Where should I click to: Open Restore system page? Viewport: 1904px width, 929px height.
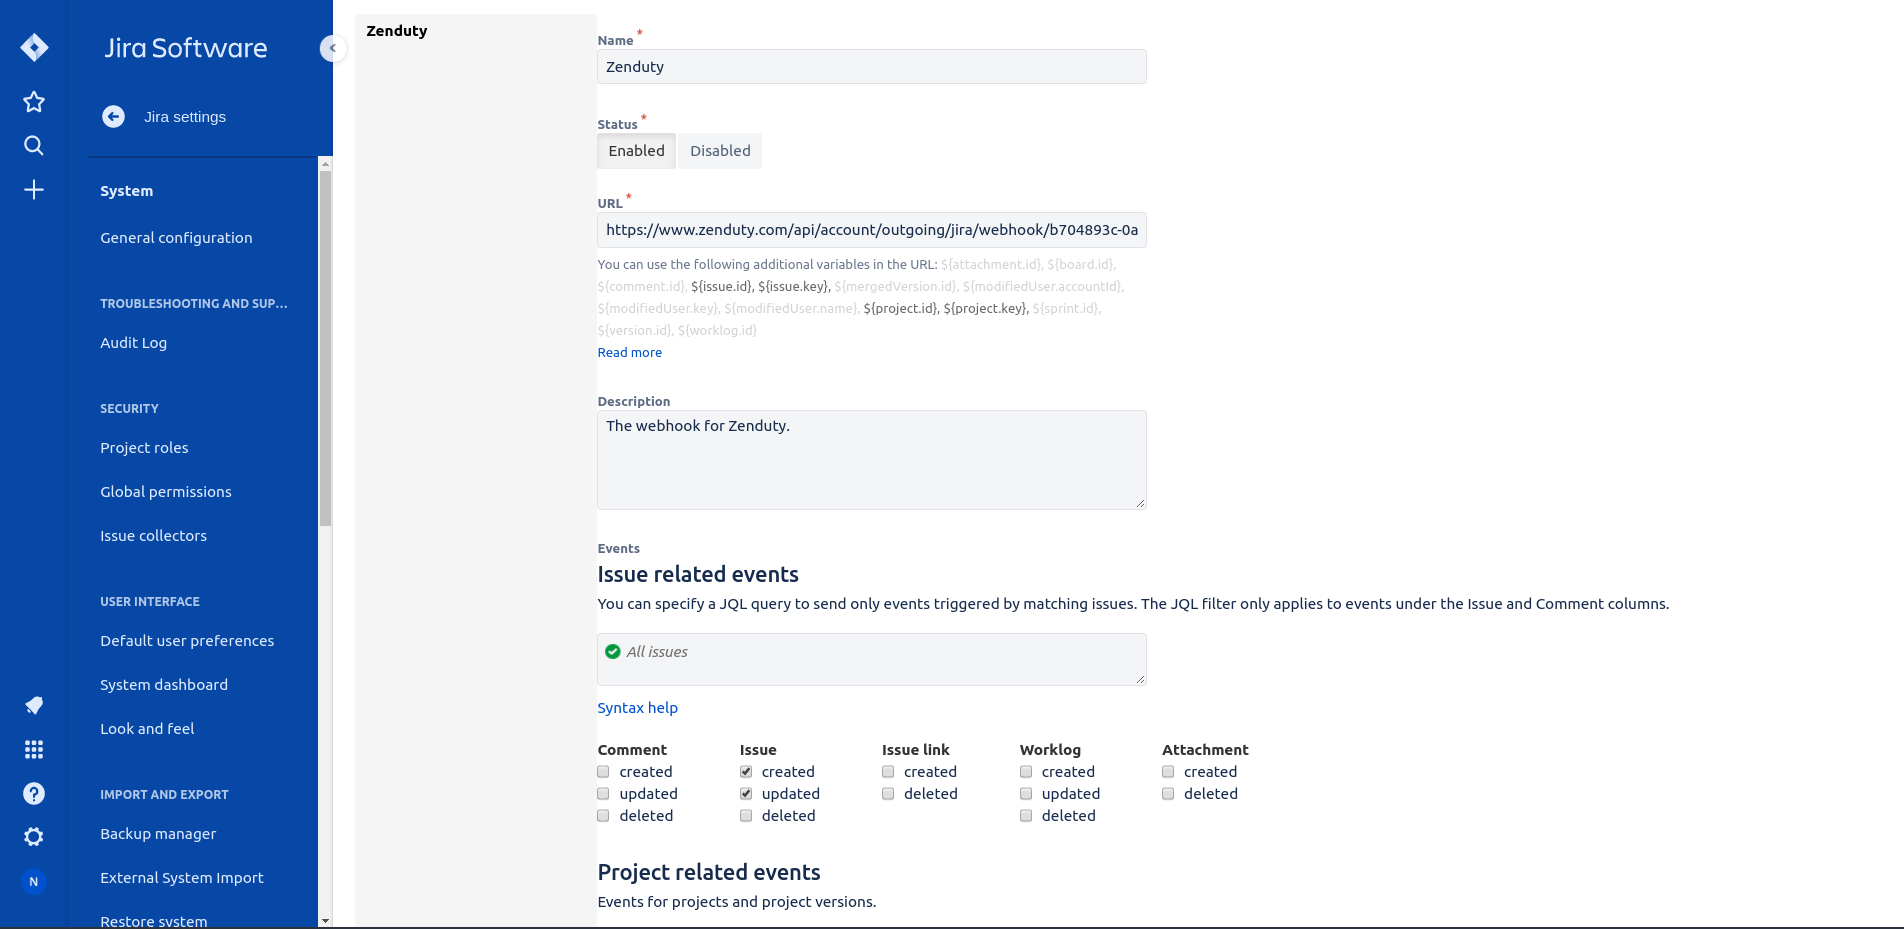[x=154, y=921]
